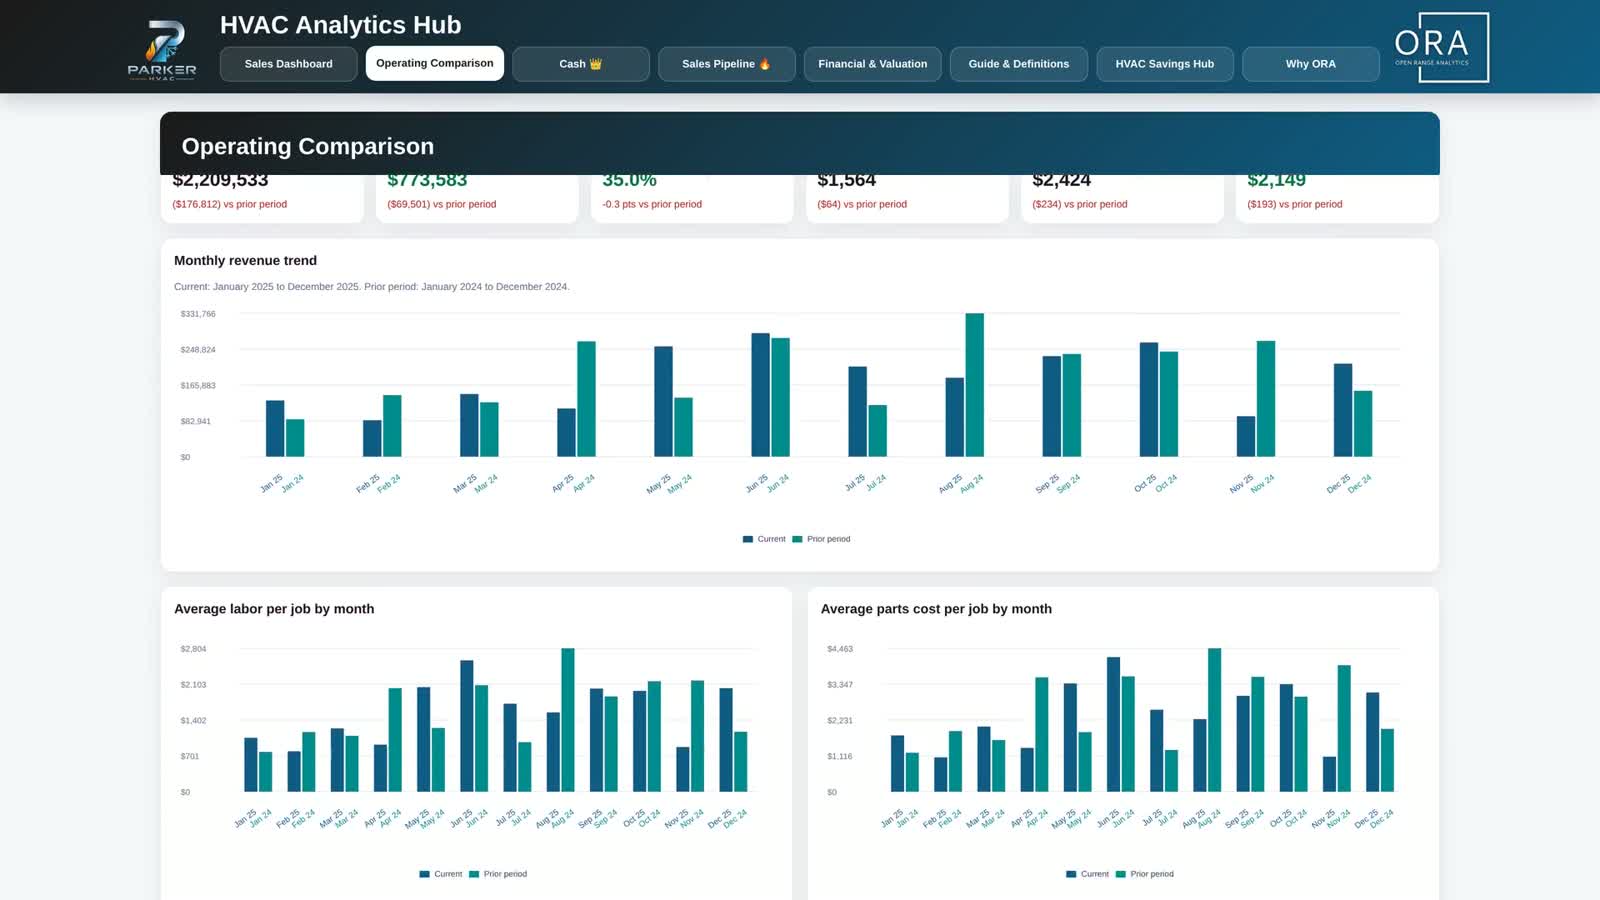
Task: Click the Feb 24 bar in Monthly revenue trend
Action: click(x=392, y=426)
